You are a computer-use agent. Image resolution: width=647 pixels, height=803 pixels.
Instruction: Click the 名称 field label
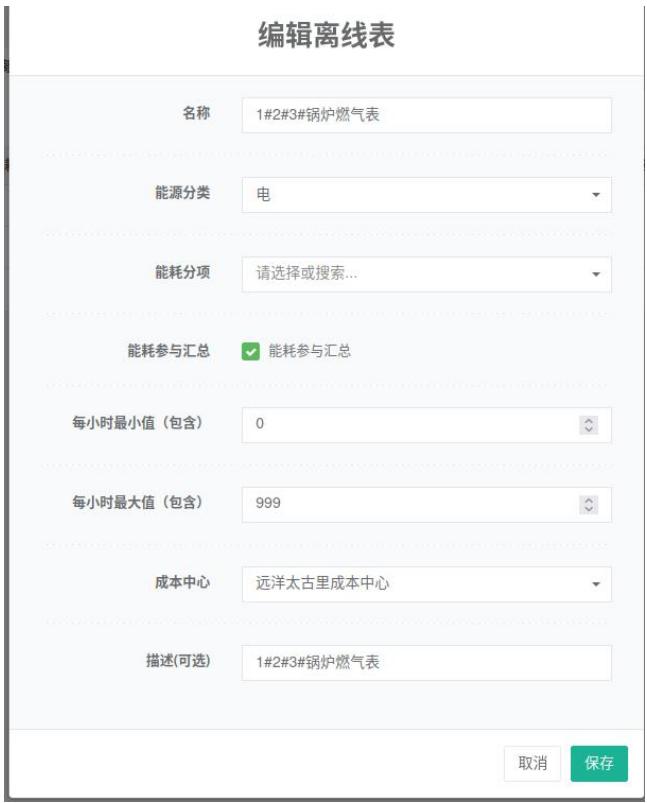point(196,114)
